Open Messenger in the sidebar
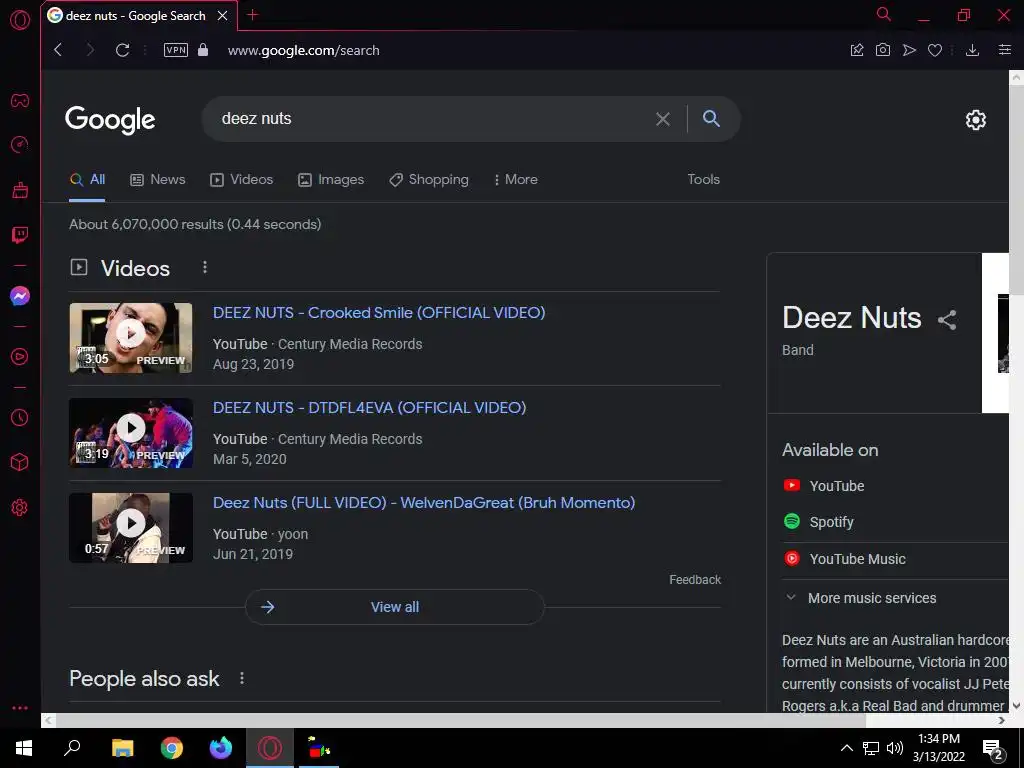 (20, 296)
